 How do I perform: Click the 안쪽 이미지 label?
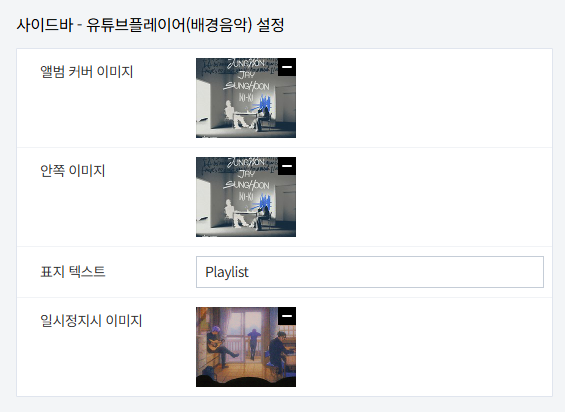[x=72, y=170]
